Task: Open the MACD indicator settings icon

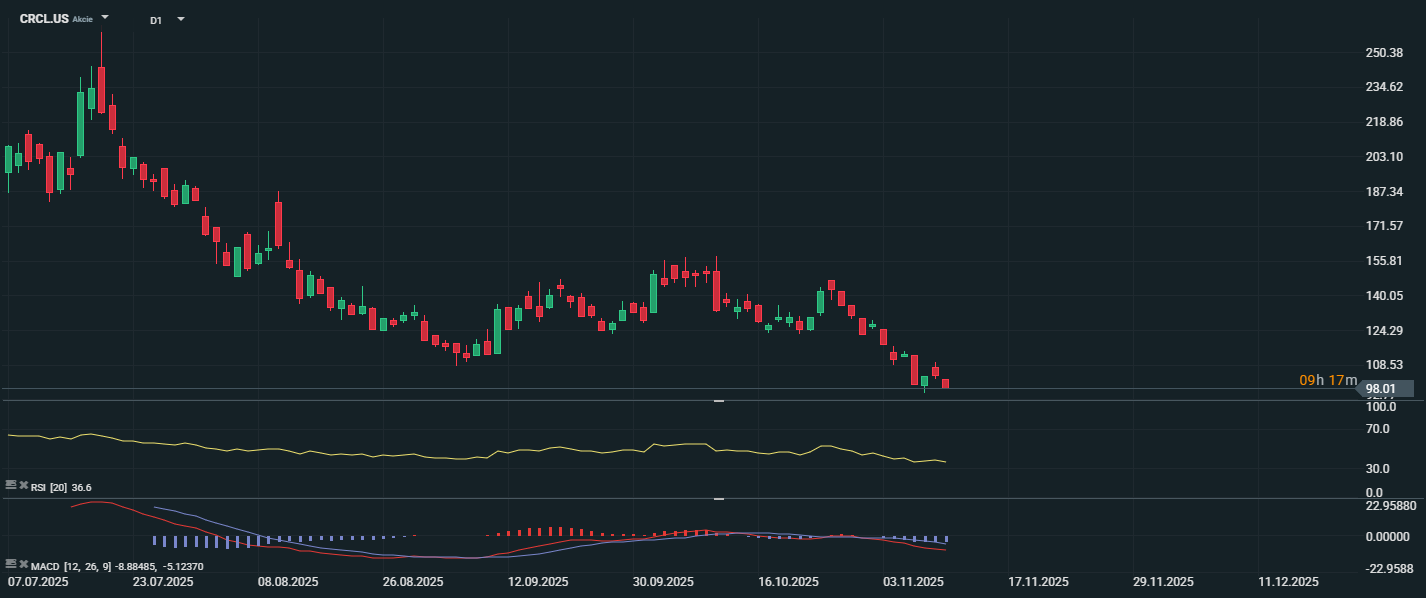Action: (x=10, y=564)
